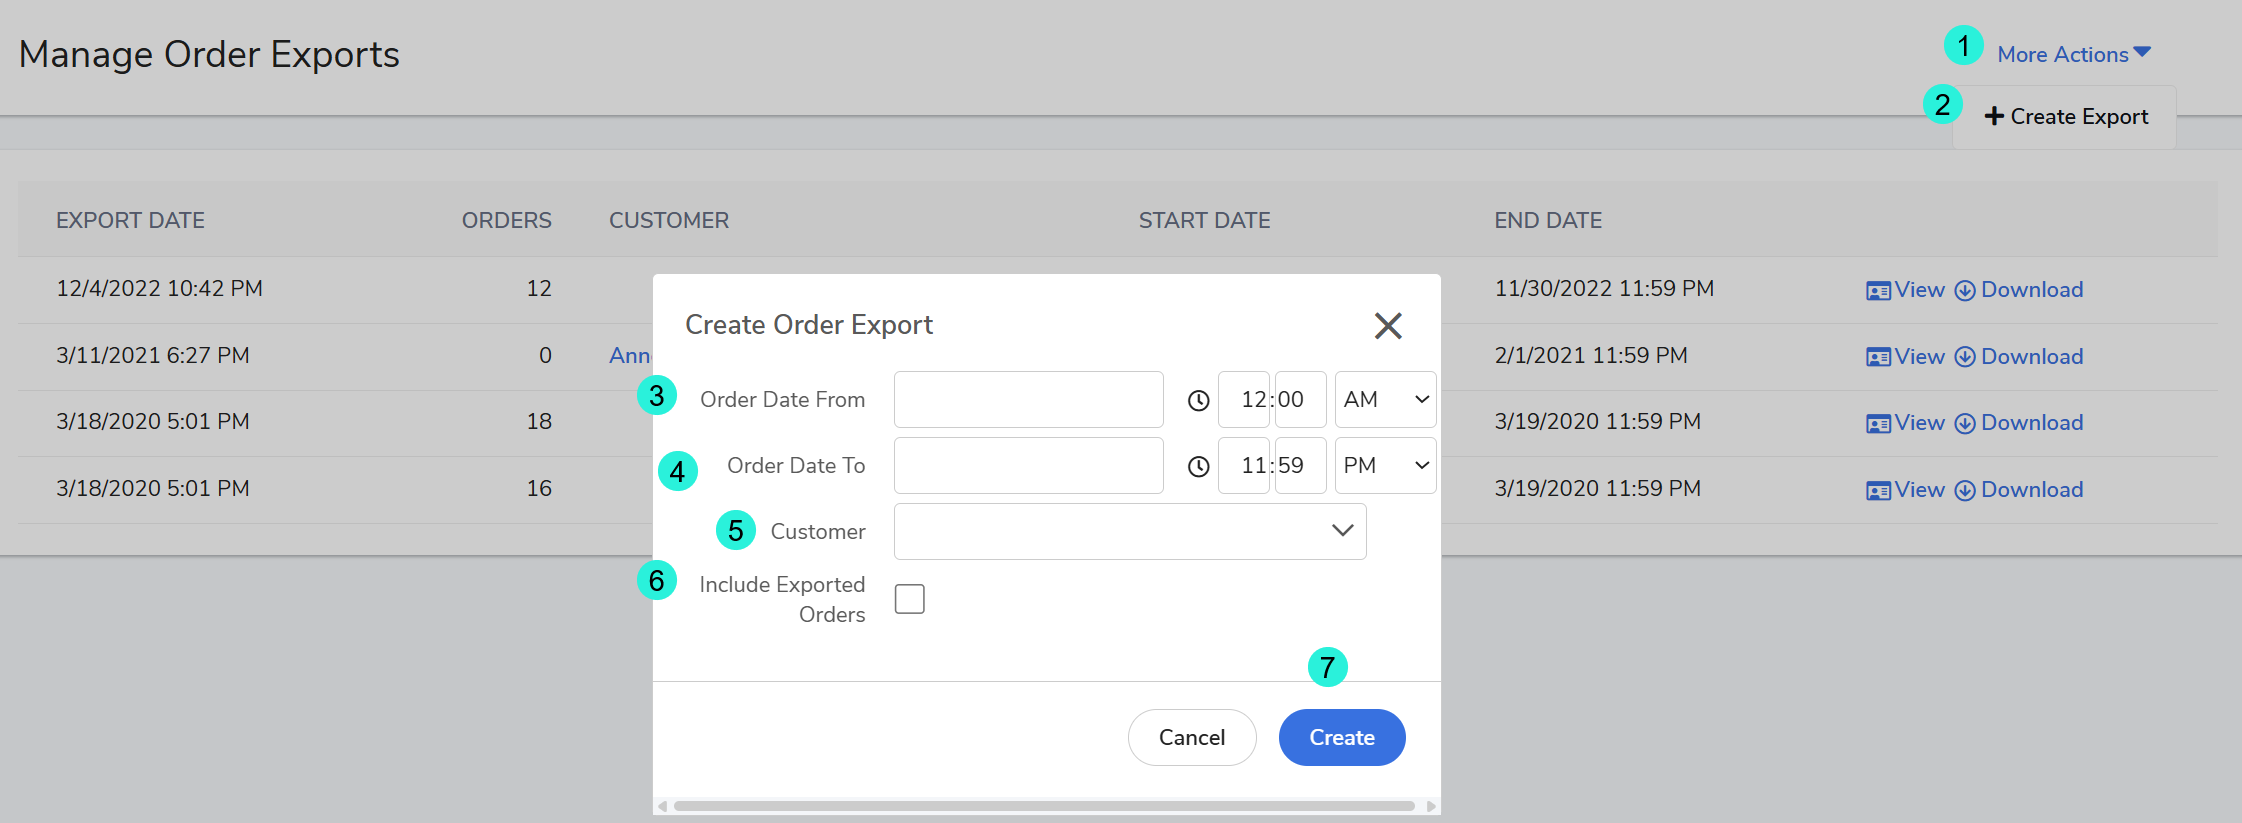Viewport: 2242px width, 823px height.
Task: Click the Cancel button
Action: coord(1191,738)
